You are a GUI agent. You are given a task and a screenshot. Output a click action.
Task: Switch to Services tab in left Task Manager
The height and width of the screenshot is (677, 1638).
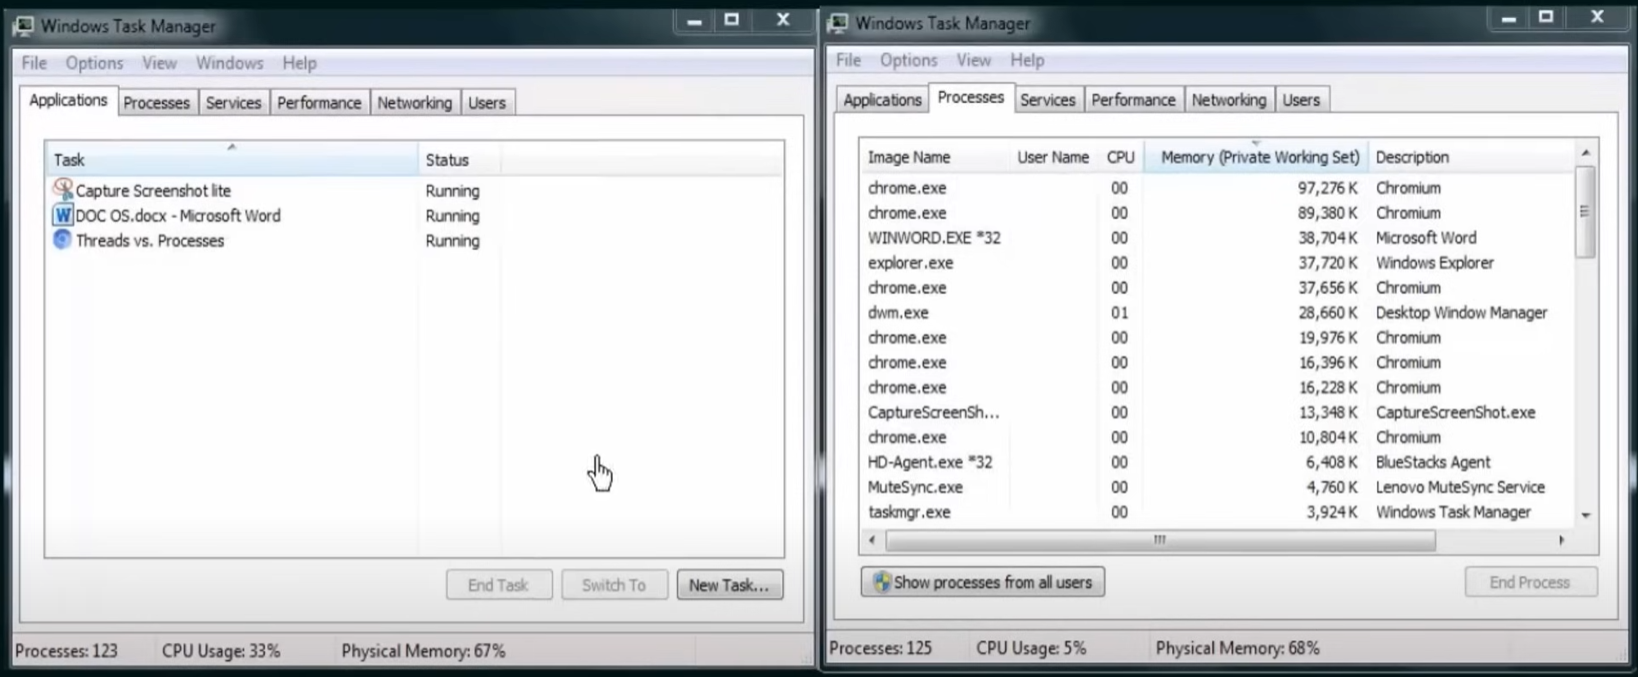pos(233,103)
